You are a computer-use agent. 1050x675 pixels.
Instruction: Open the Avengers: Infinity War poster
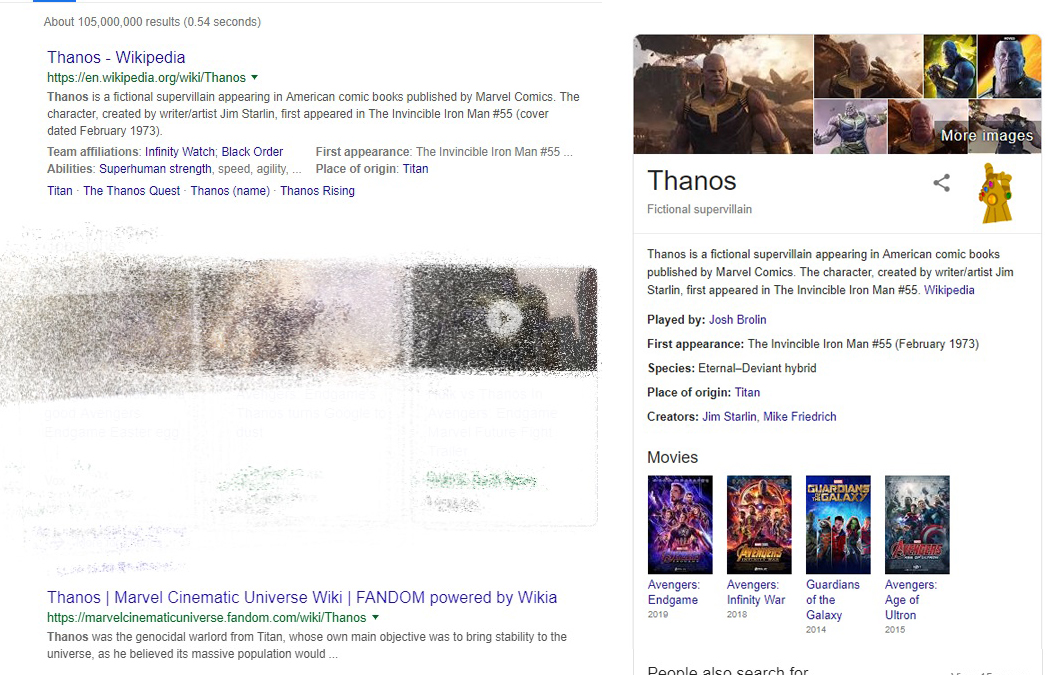click(759, 524)
